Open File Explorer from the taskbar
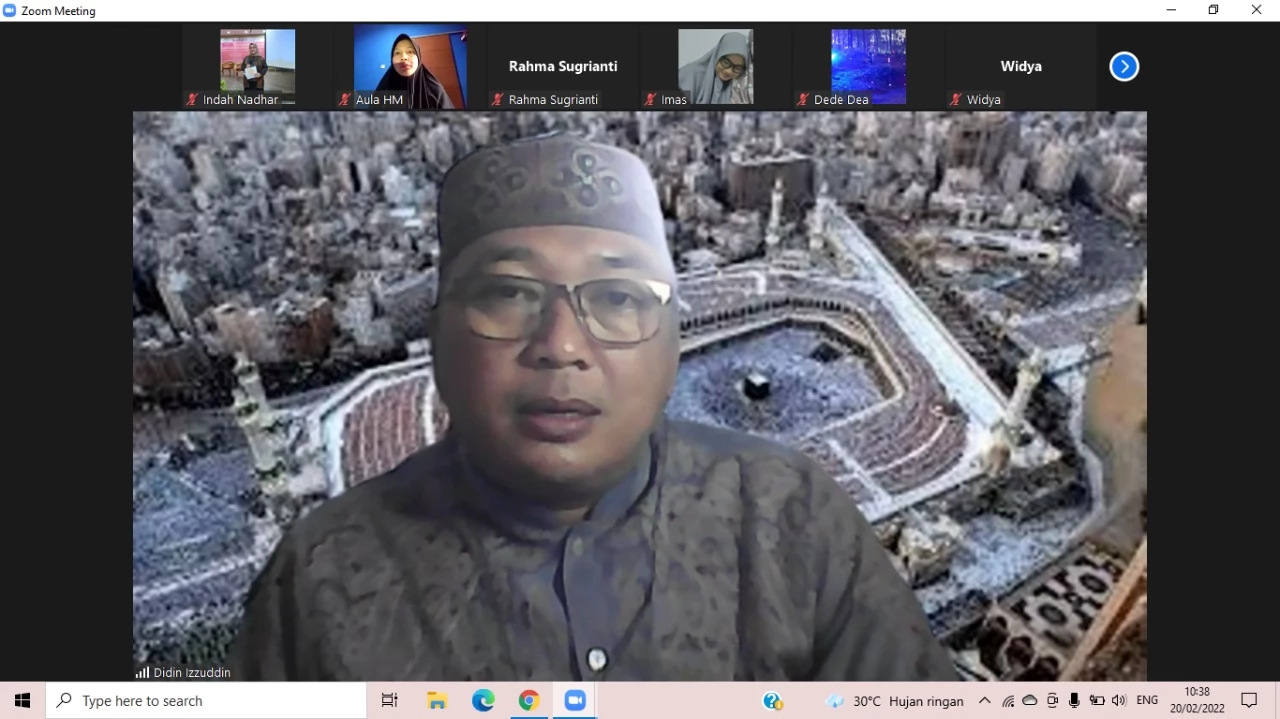 point(437,701)
